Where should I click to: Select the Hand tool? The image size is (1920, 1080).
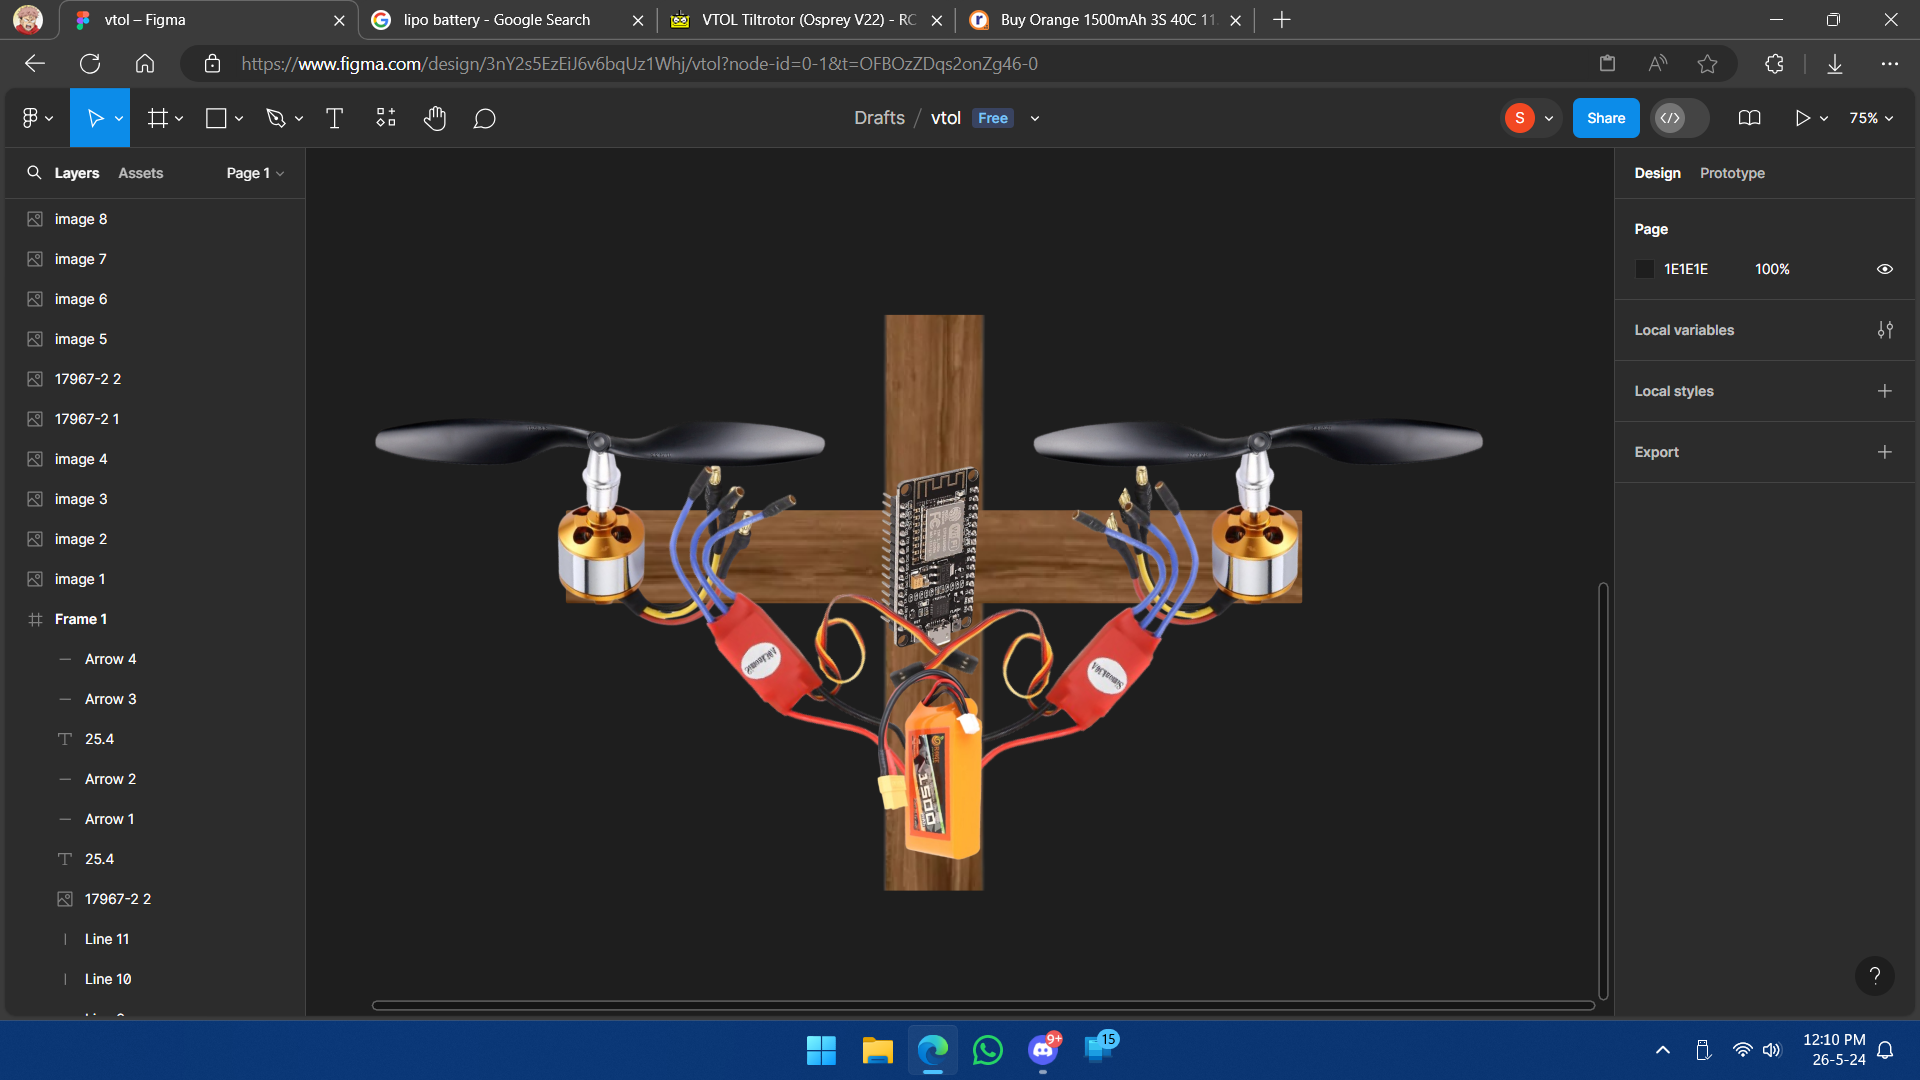click(434, 118)
